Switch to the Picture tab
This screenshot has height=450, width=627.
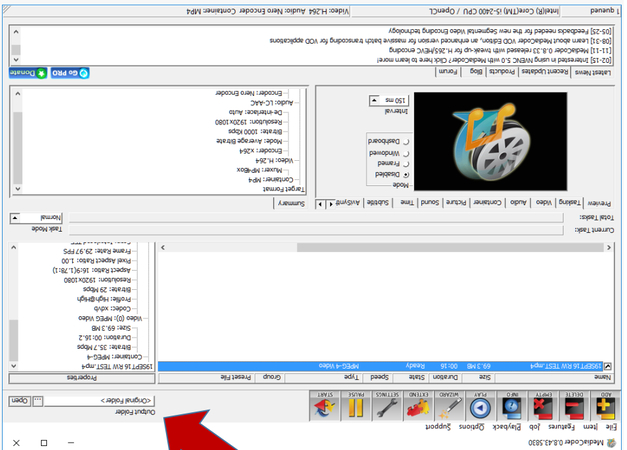[456, 203]
